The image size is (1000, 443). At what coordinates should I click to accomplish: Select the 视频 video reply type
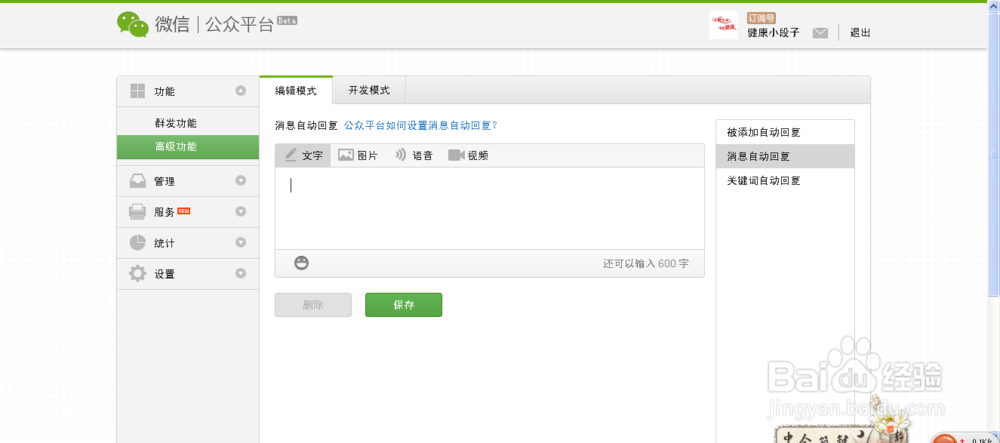(469, 156)
